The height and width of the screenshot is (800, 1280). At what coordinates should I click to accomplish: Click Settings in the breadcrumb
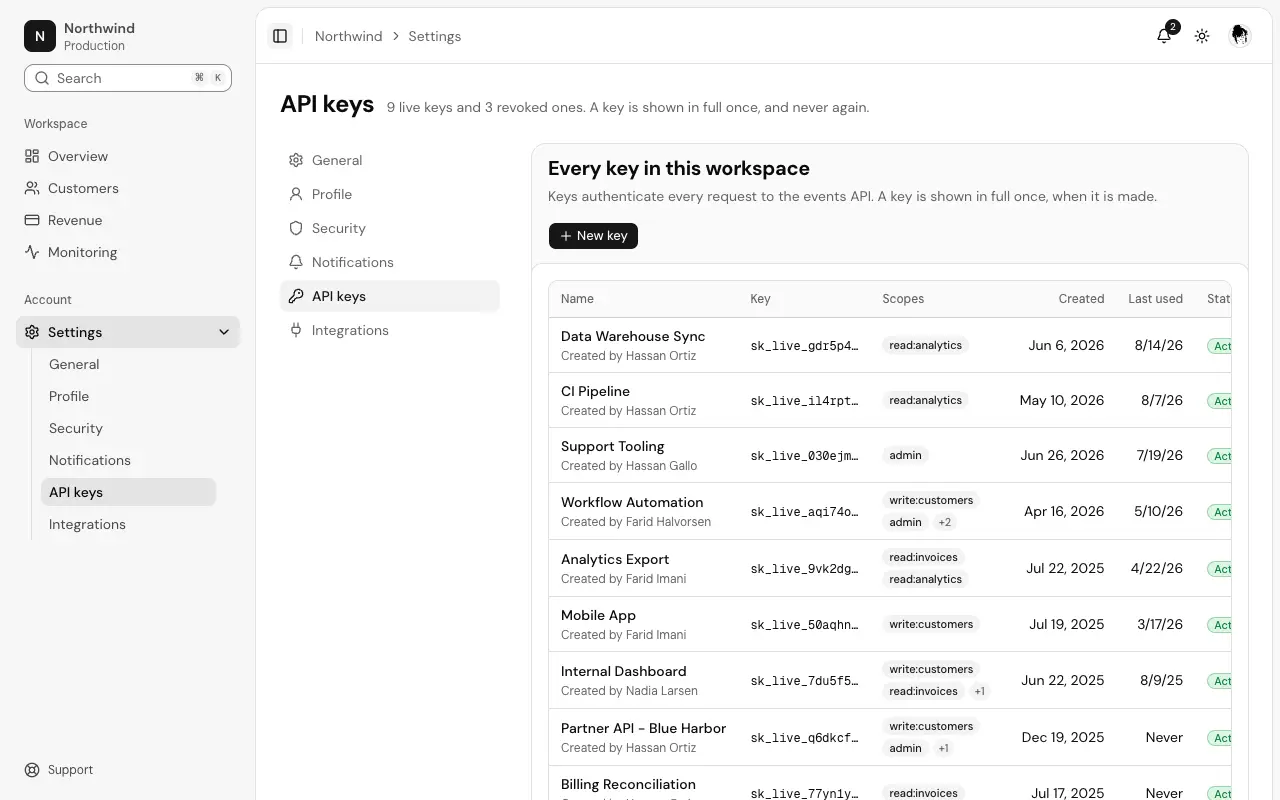click(x=435, y=36)
